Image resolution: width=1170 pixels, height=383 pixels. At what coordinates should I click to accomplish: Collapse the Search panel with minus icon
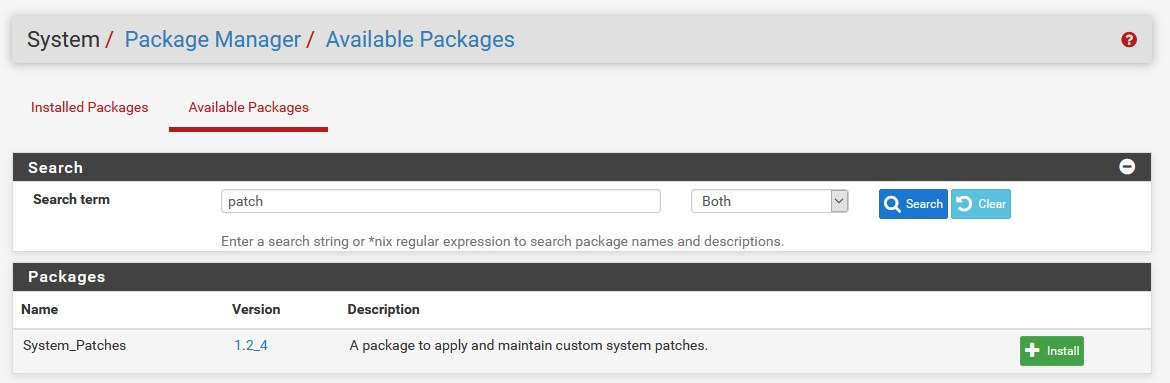[x=1127, y=167]
